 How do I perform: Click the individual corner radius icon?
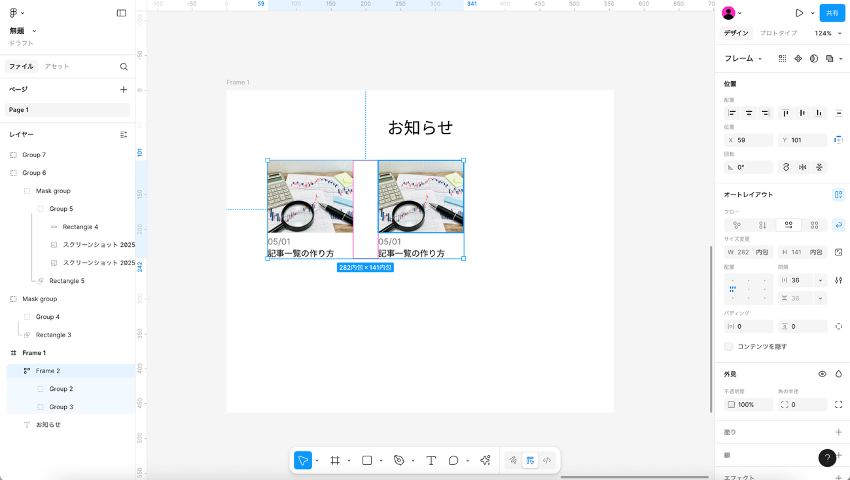839,405
